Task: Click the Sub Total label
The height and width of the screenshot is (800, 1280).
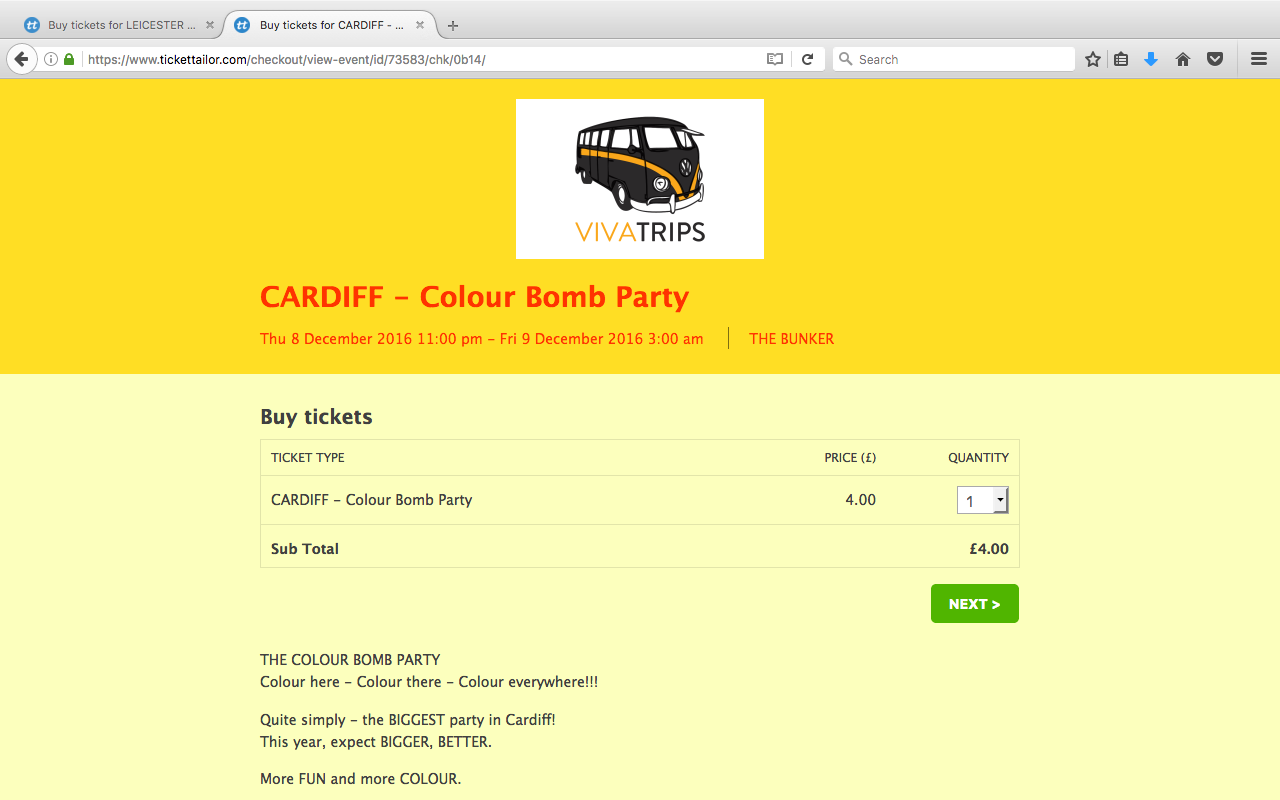Action: pos(305,549)
